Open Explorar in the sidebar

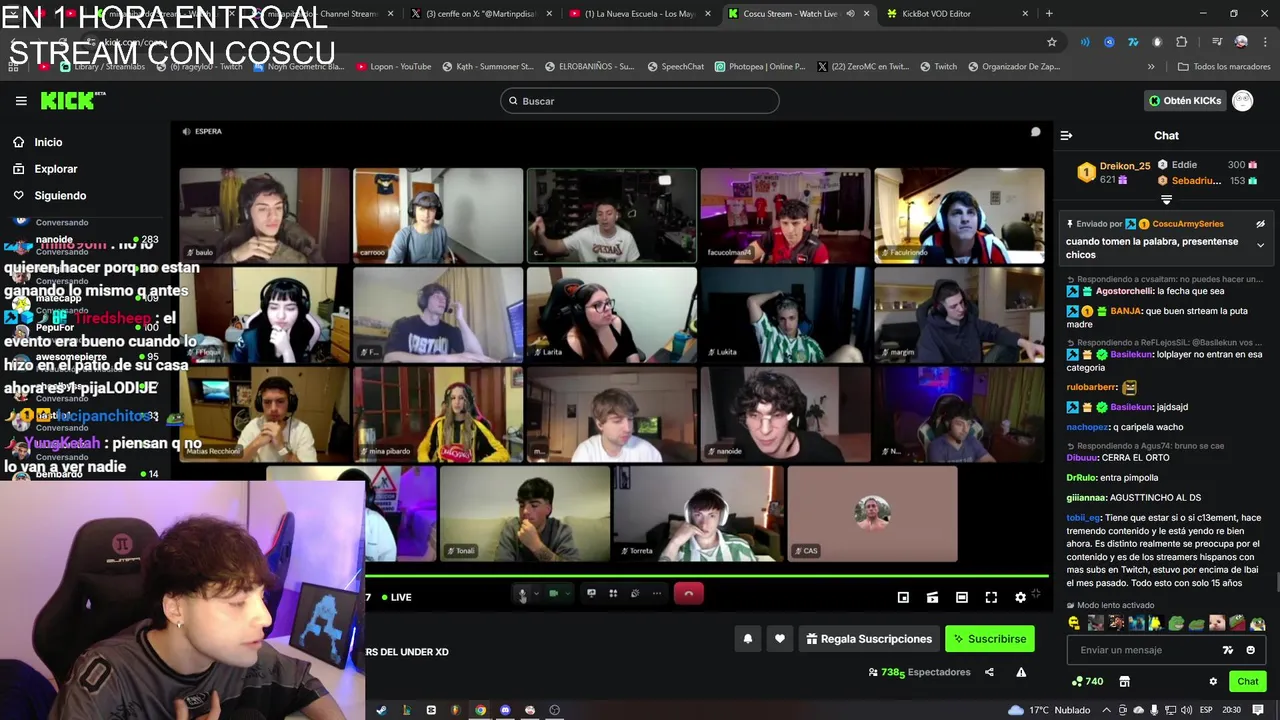56,169
